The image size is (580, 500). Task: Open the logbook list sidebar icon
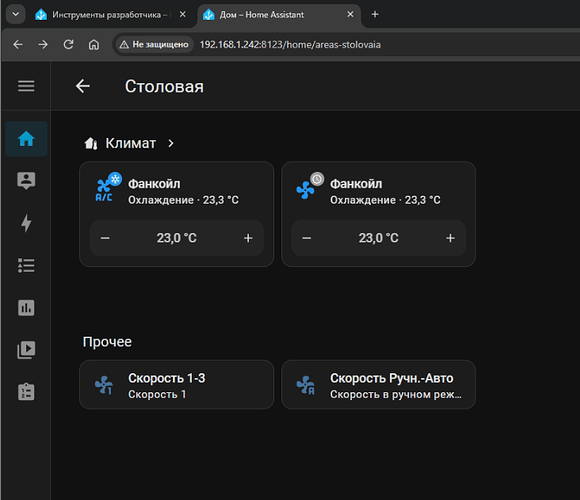pos(26,266)
